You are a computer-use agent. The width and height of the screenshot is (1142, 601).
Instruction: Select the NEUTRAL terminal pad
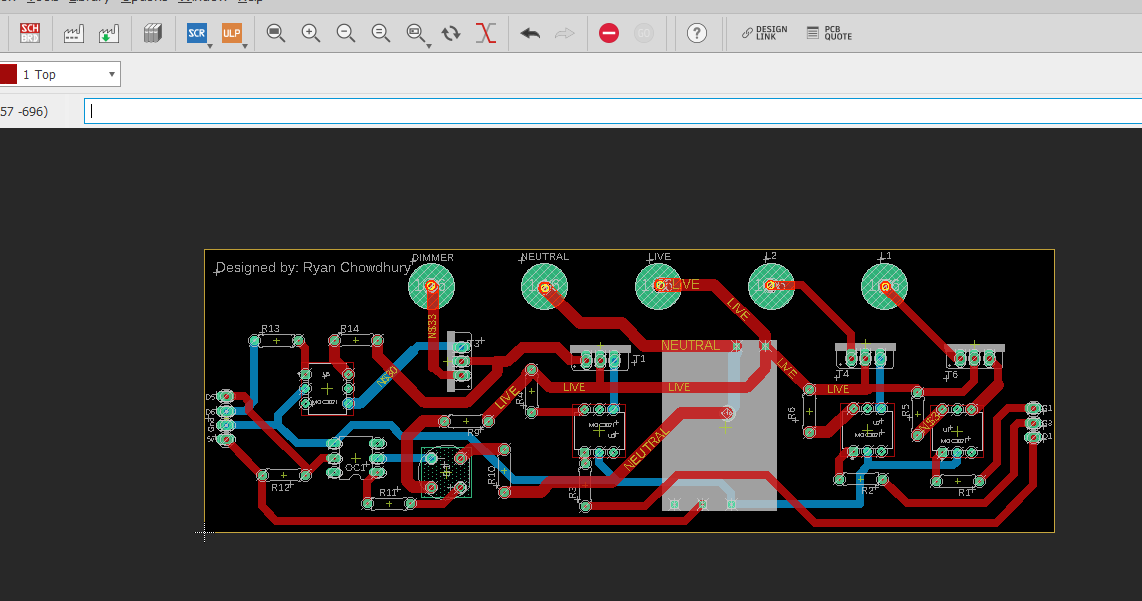click(x=544, y=286)
